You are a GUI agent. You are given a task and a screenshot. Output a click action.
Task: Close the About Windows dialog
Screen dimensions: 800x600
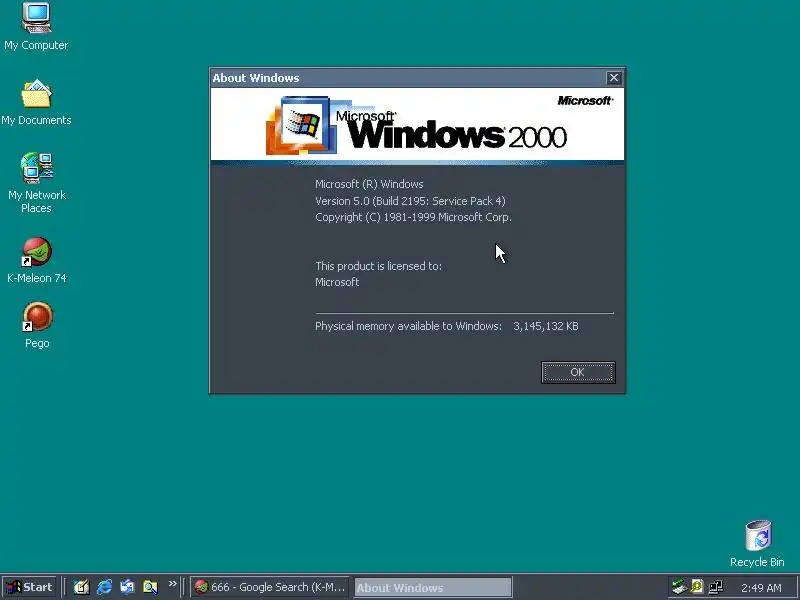pyautogui.click(x=613, y=78)
